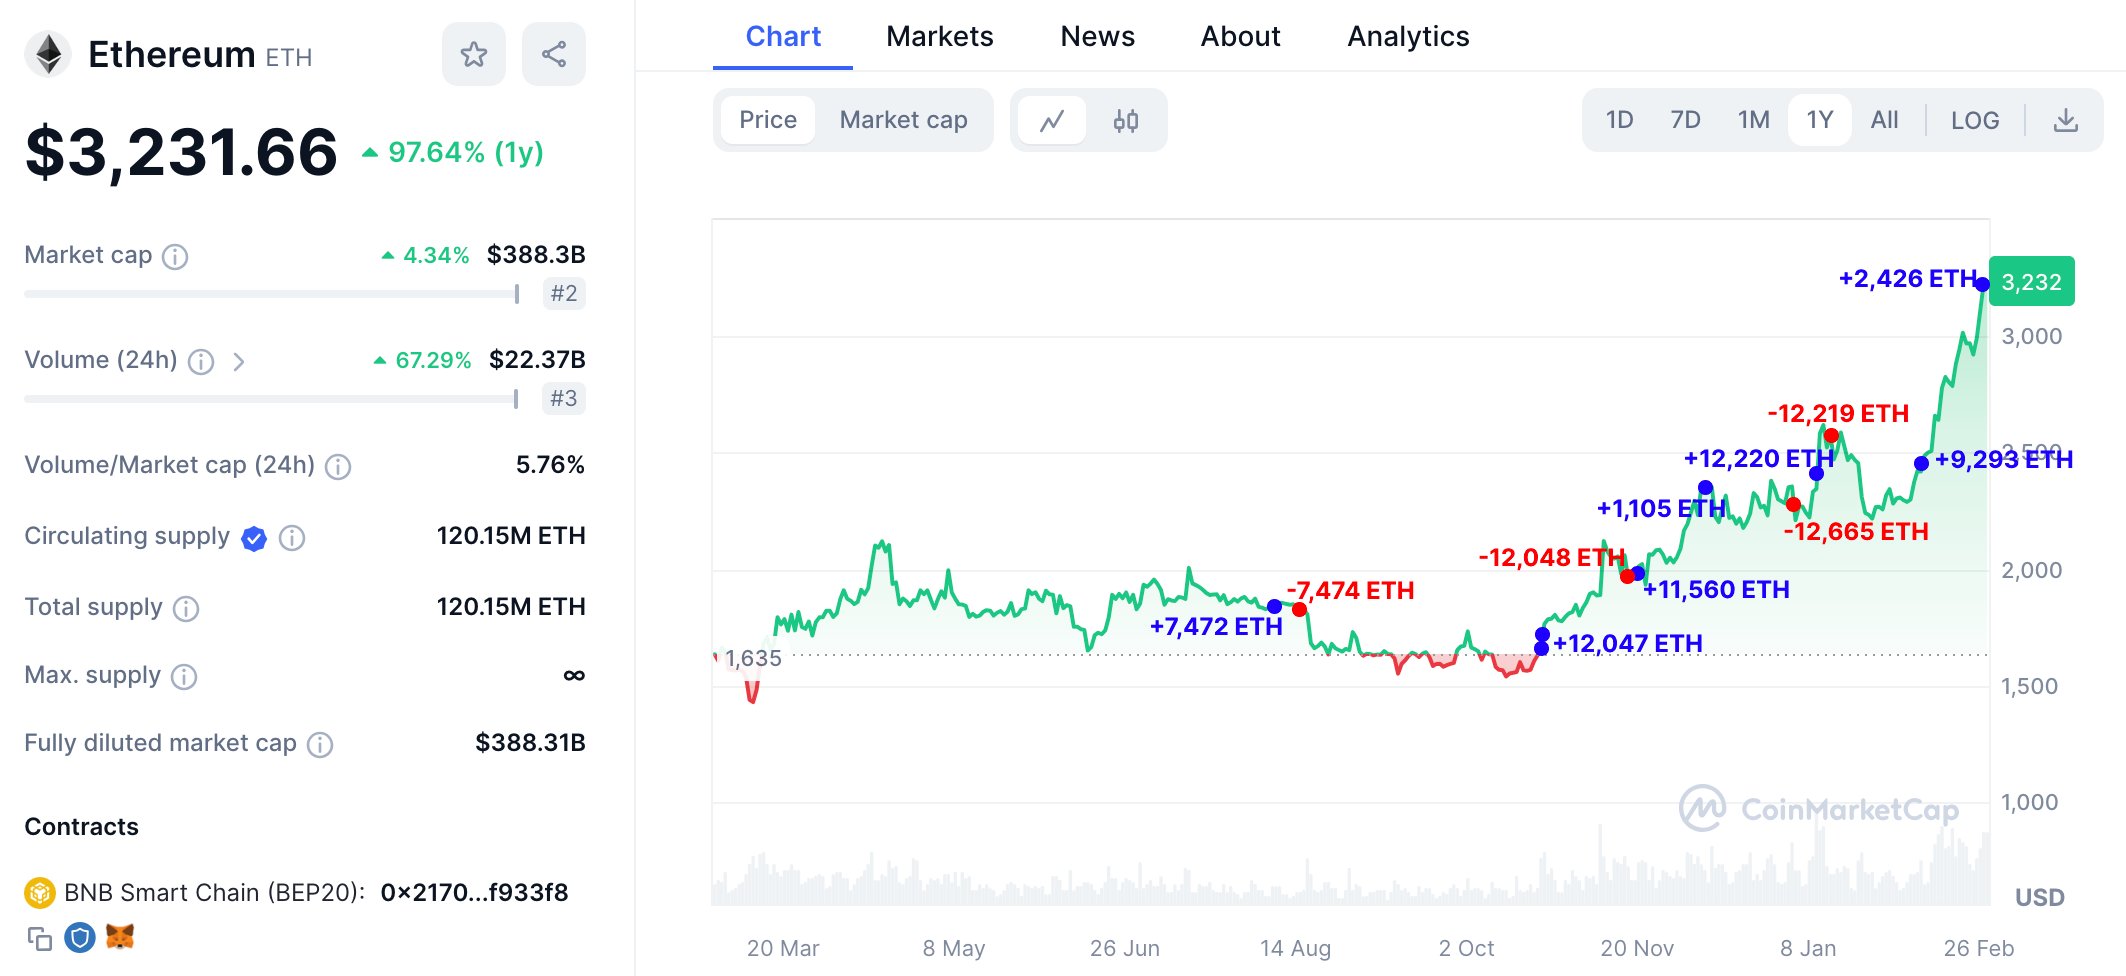Copy contract address with copy icon
Image resolution: width=2126 pixels, height=976 pixels.
(40, 939)
